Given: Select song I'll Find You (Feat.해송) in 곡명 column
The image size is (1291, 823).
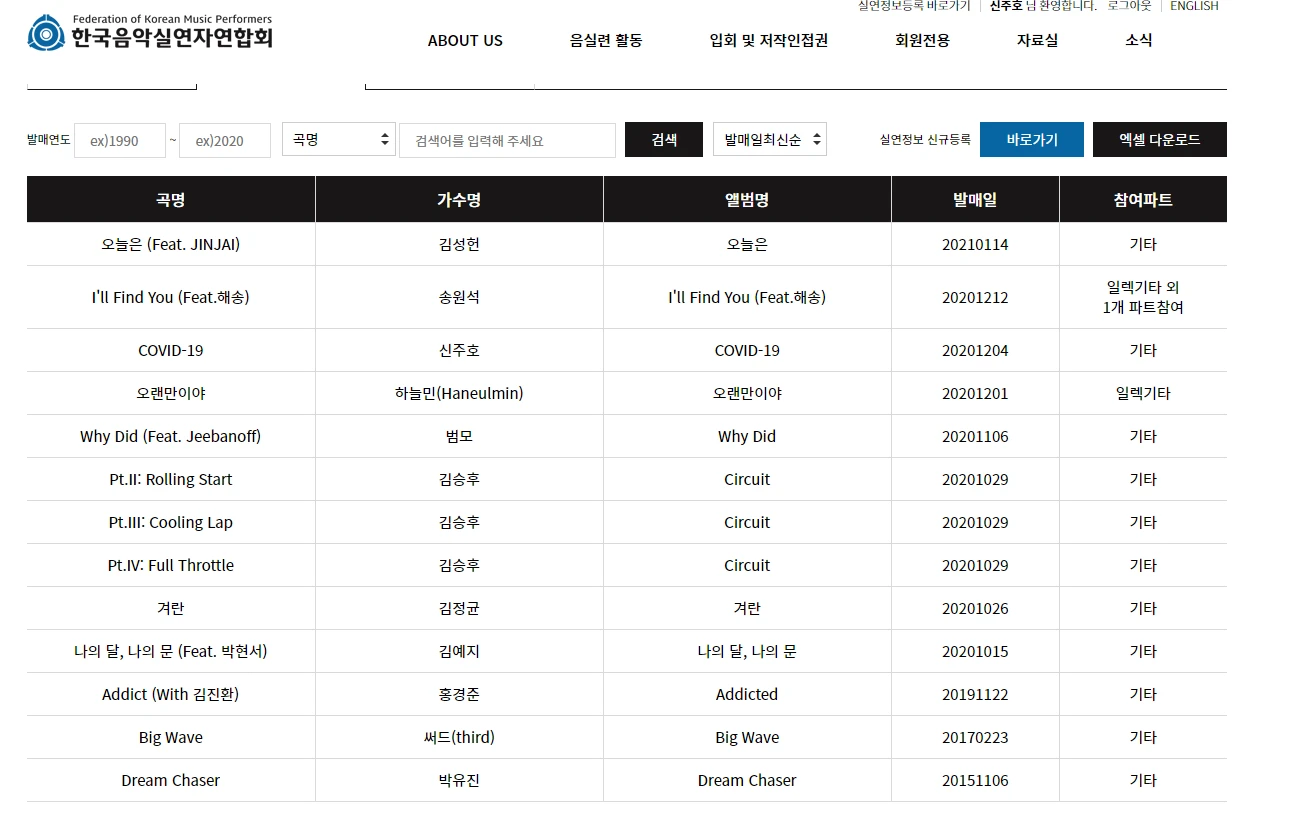Looking at the screenshot, I should click(x=171, y=297).
